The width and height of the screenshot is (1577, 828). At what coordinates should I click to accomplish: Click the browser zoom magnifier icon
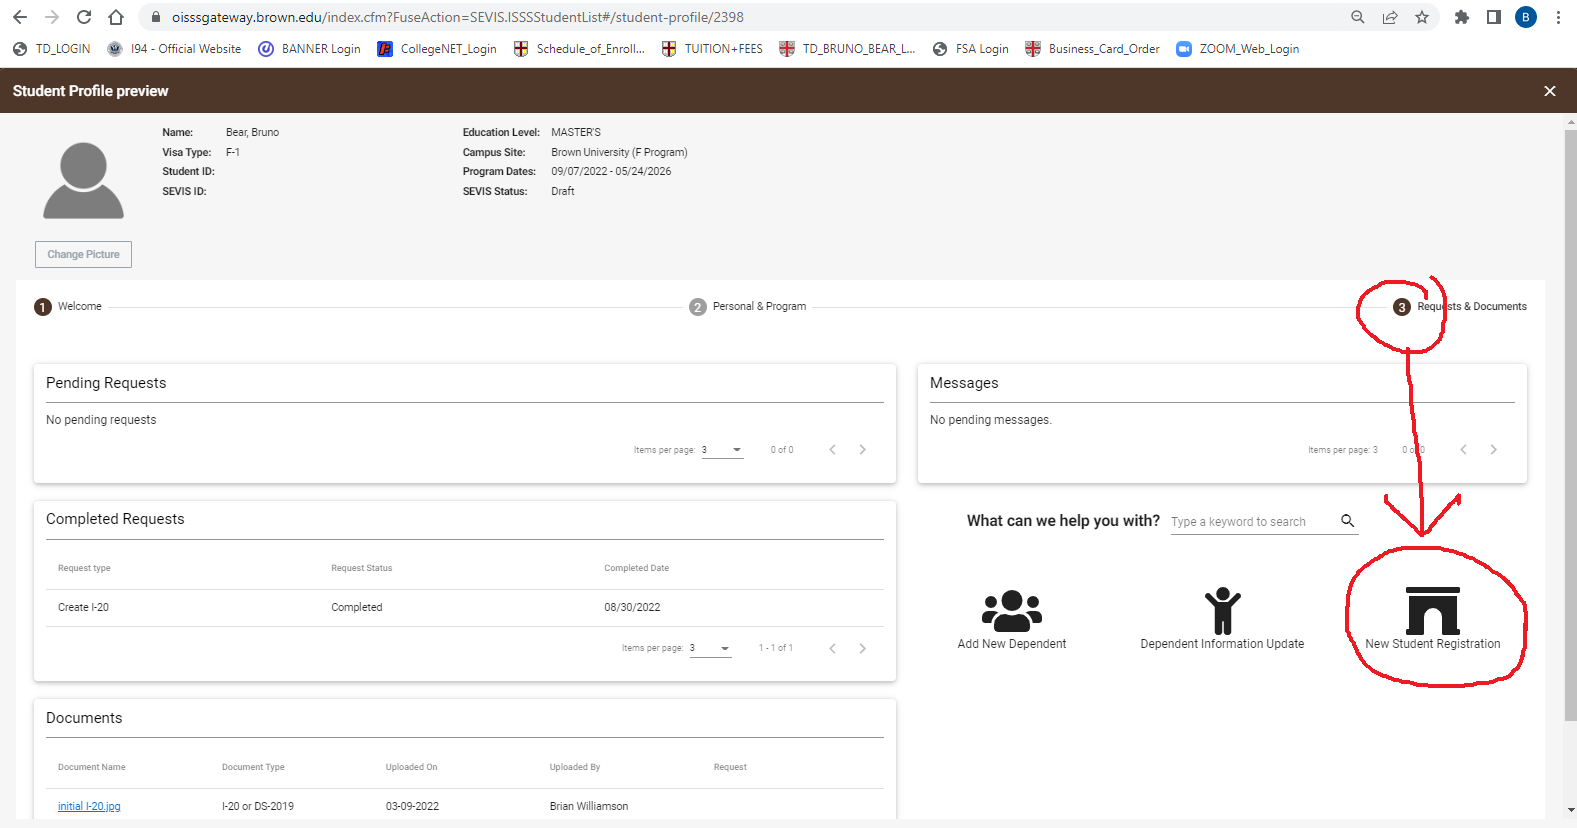pyautogui.click(x=1358, y=17)
